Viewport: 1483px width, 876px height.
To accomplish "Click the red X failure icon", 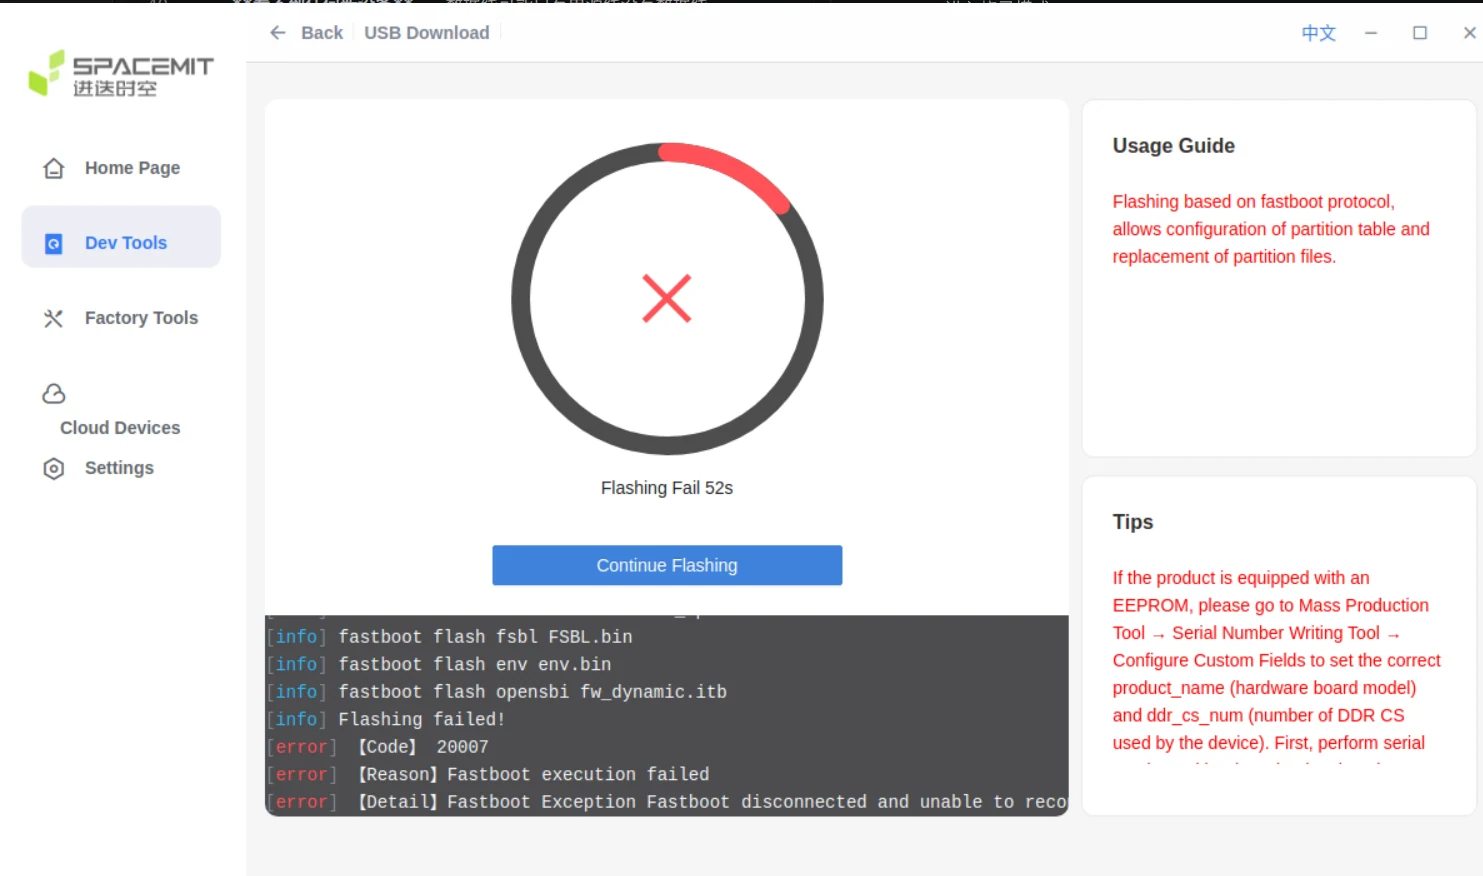I will 667,298.
